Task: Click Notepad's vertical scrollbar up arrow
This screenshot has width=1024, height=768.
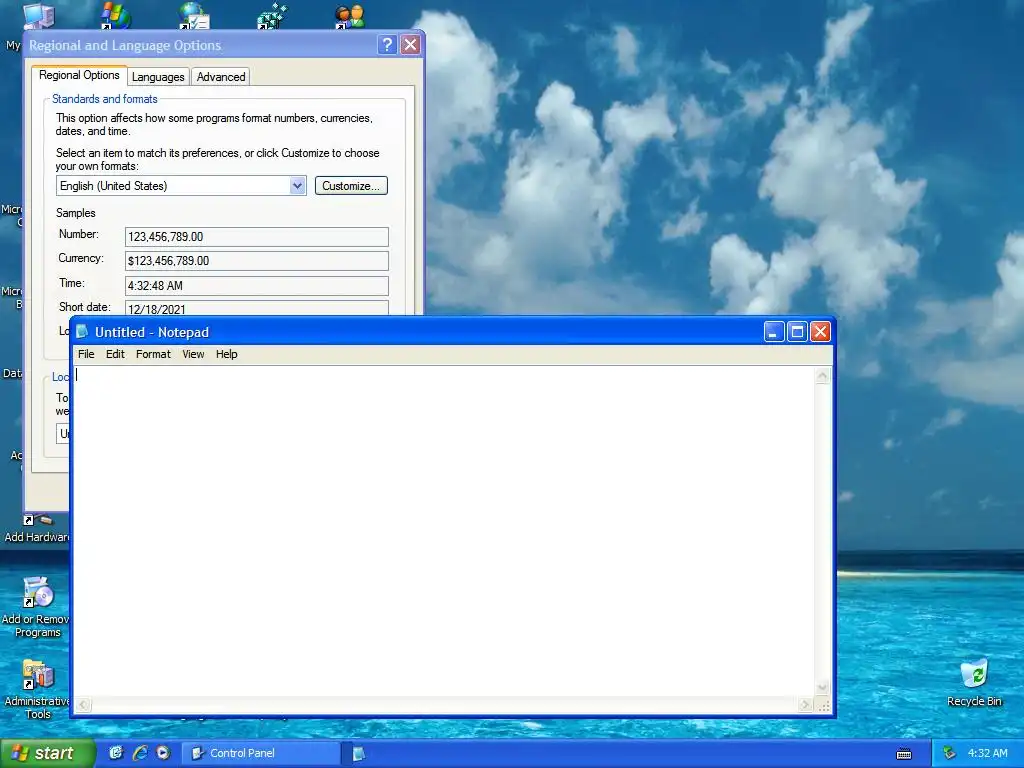Action: point(823,375)
